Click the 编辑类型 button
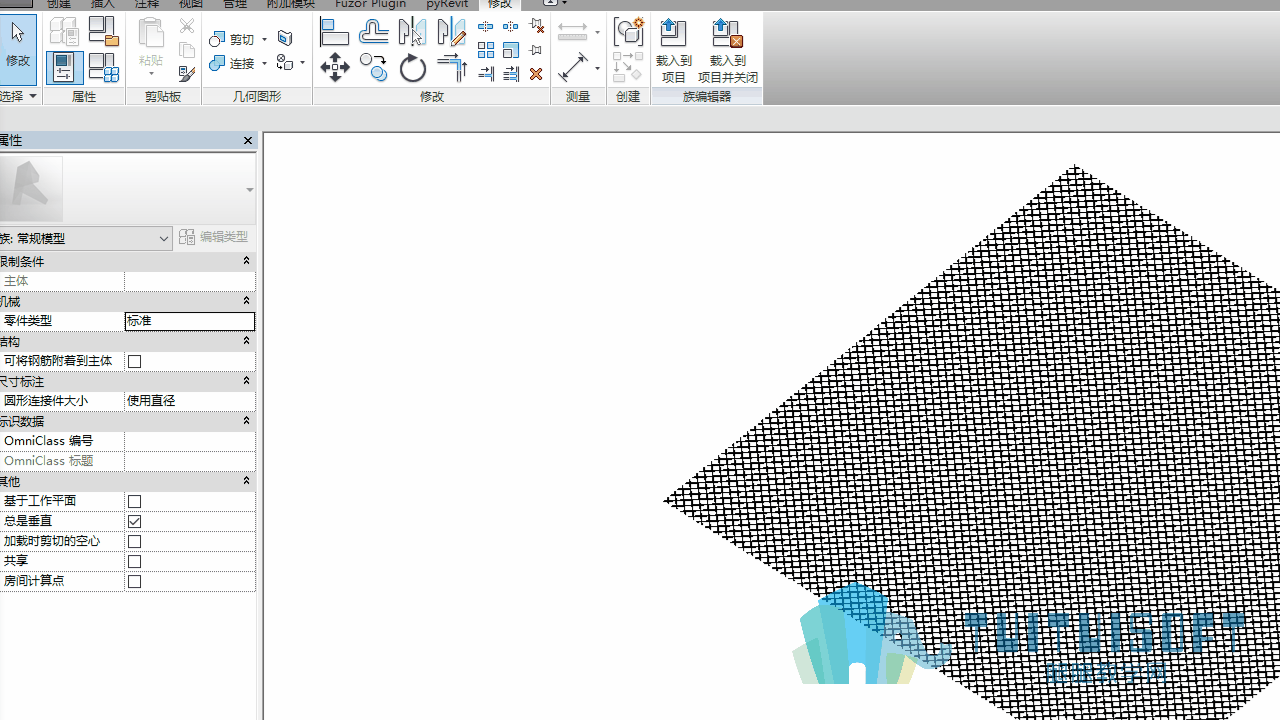The image size is (1280, 720). click(x=214, y=237)
